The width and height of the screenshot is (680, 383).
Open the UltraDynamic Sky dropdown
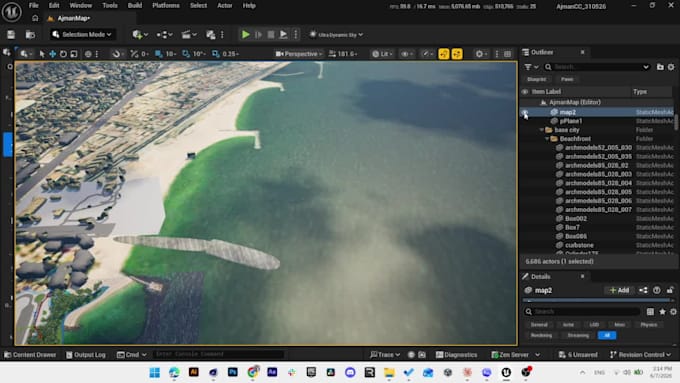point(337,35)
